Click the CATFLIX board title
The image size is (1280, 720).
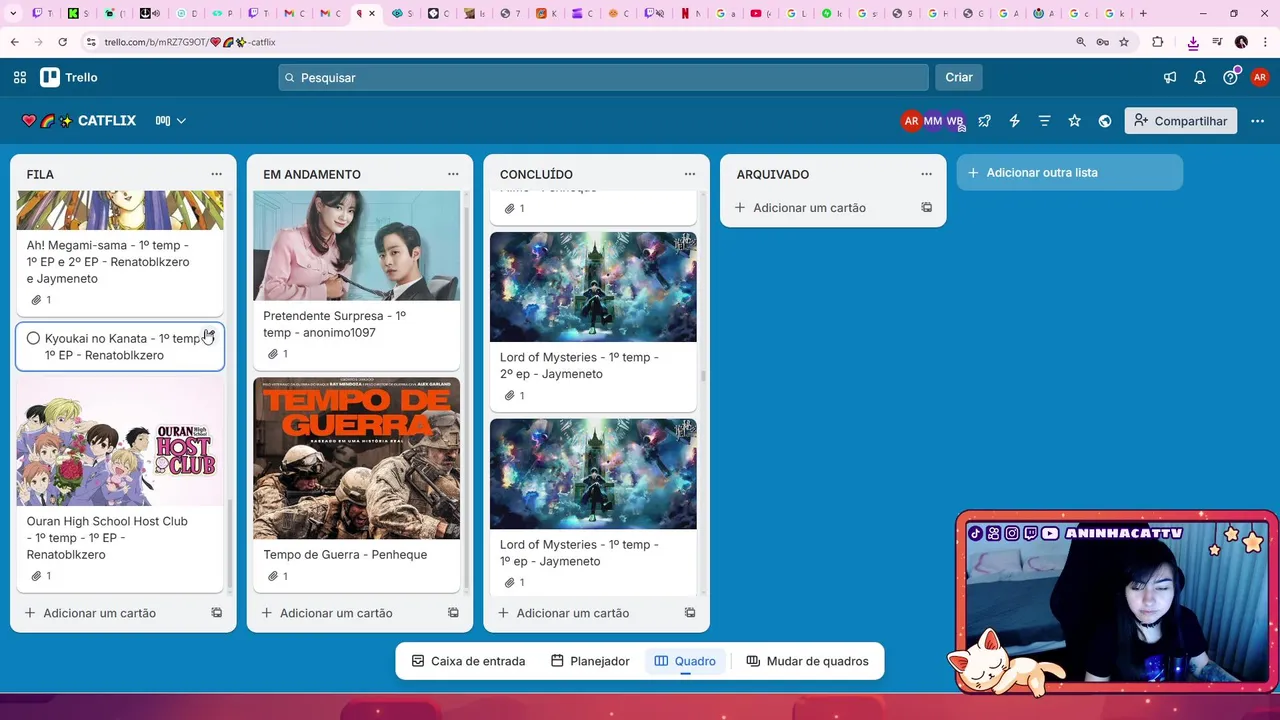tap(107, 121)
